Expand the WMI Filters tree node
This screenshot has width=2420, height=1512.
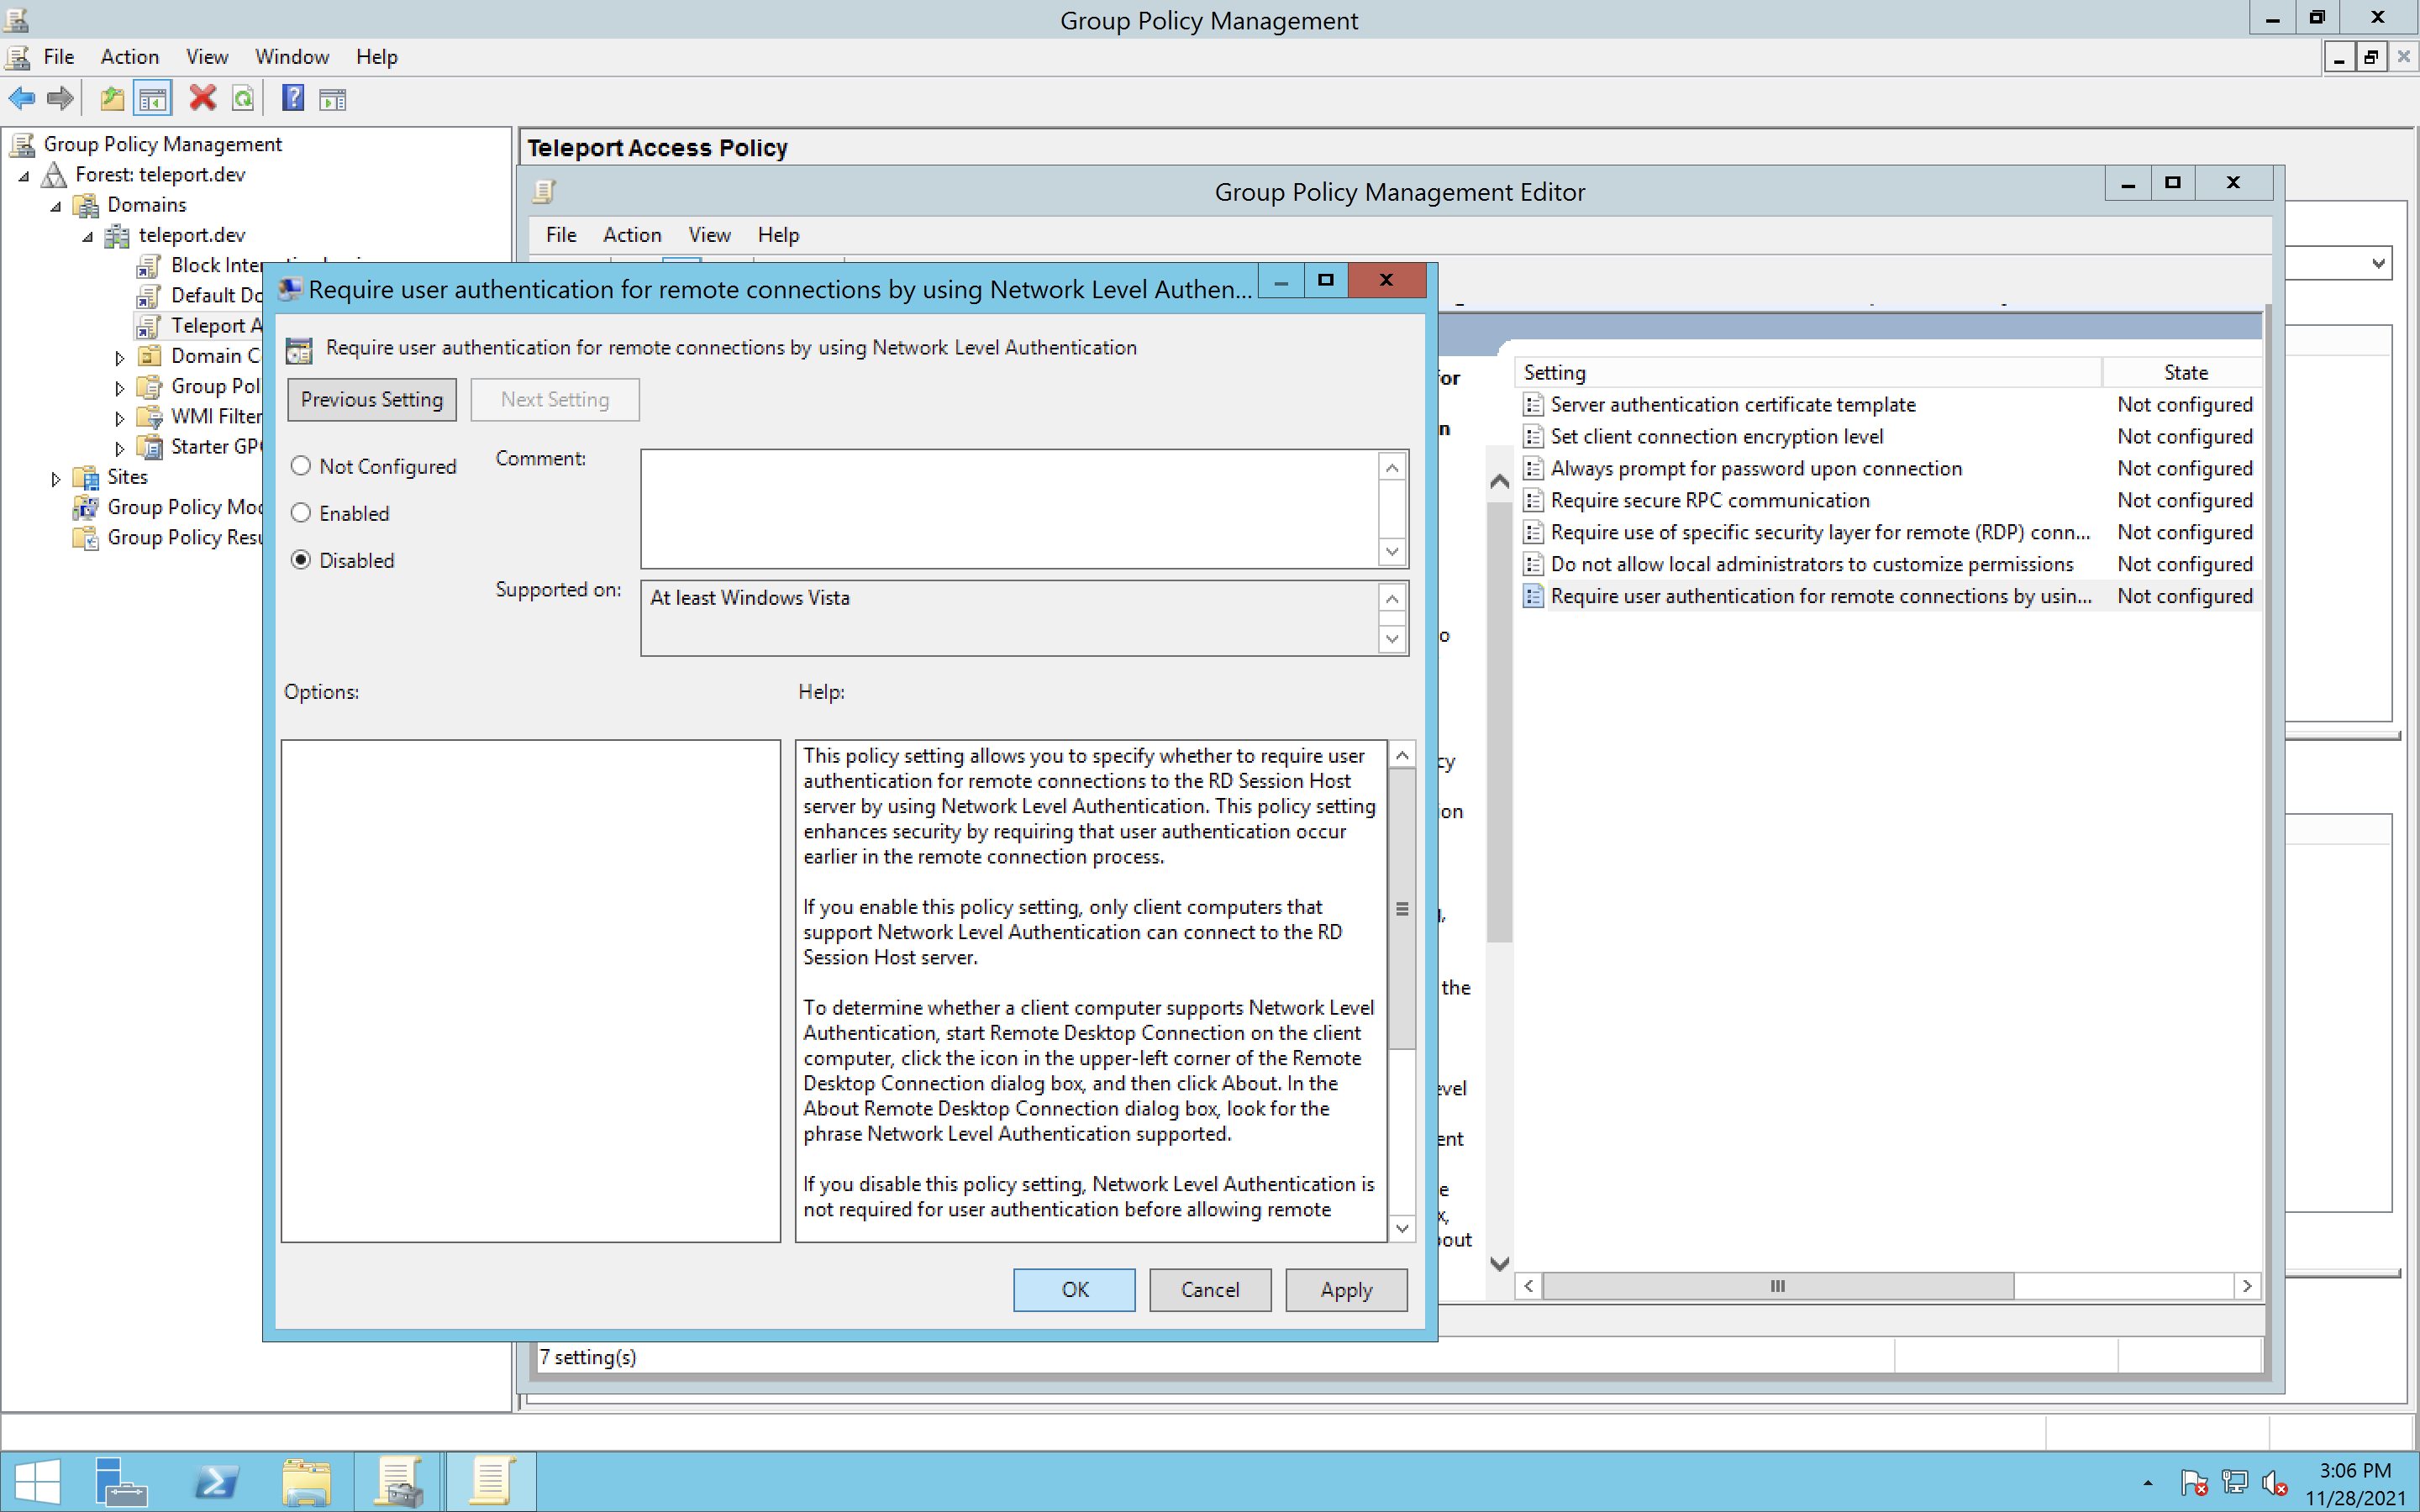[120, 418]
